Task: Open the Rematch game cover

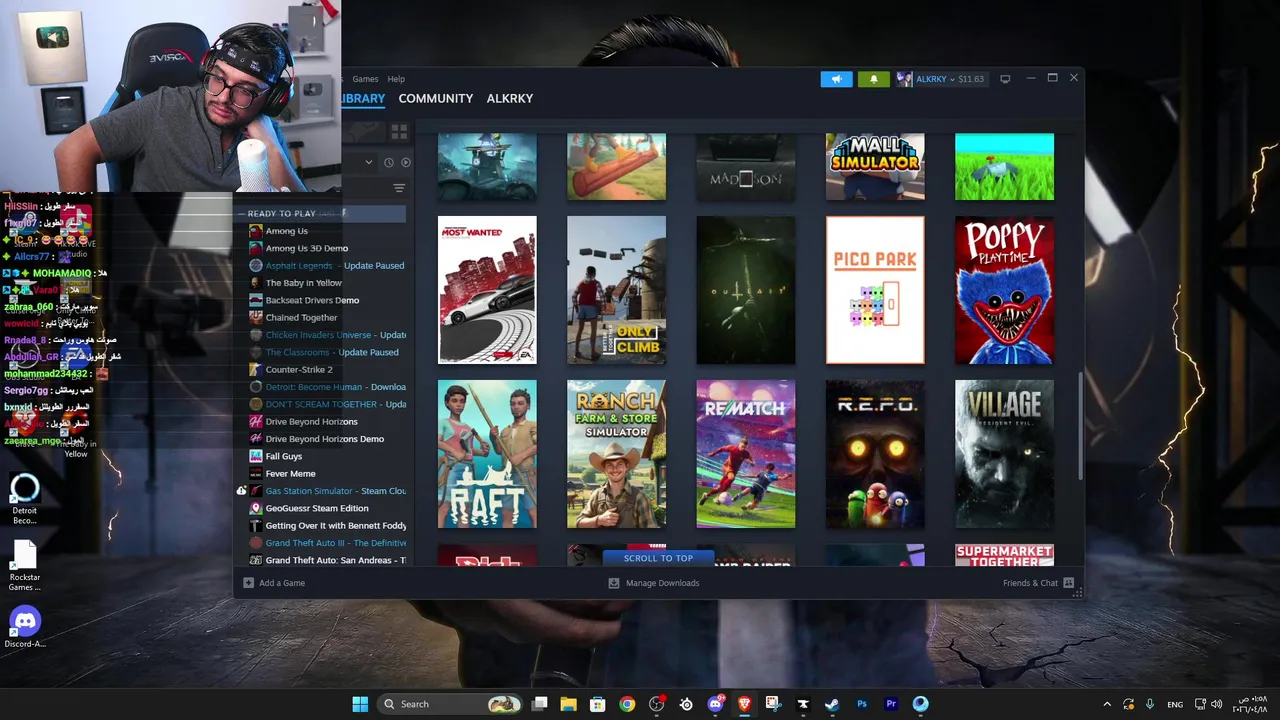Action: [x=746, y=454]
